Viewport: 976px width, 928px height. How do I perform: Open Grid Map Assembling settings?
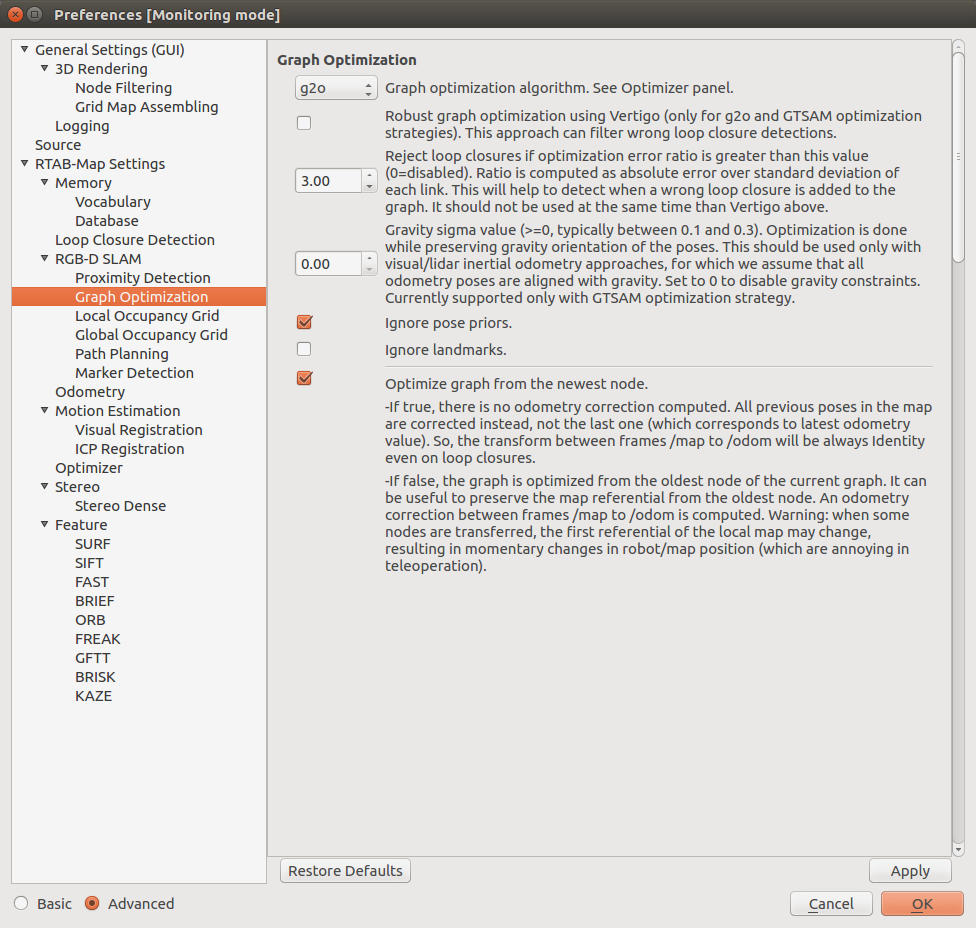(x=146, y=107)
